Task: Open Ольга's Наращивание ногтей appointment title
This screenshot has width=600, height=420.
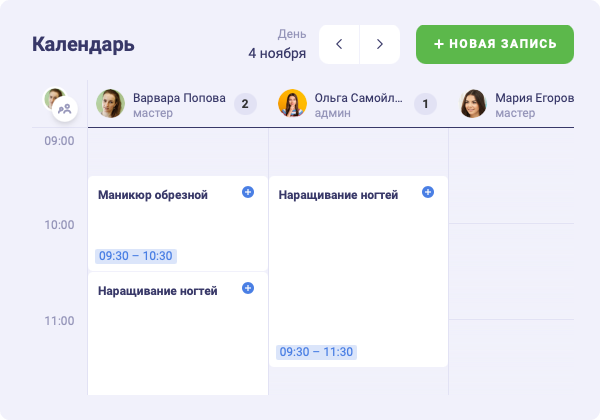Action: coord(338,195)
